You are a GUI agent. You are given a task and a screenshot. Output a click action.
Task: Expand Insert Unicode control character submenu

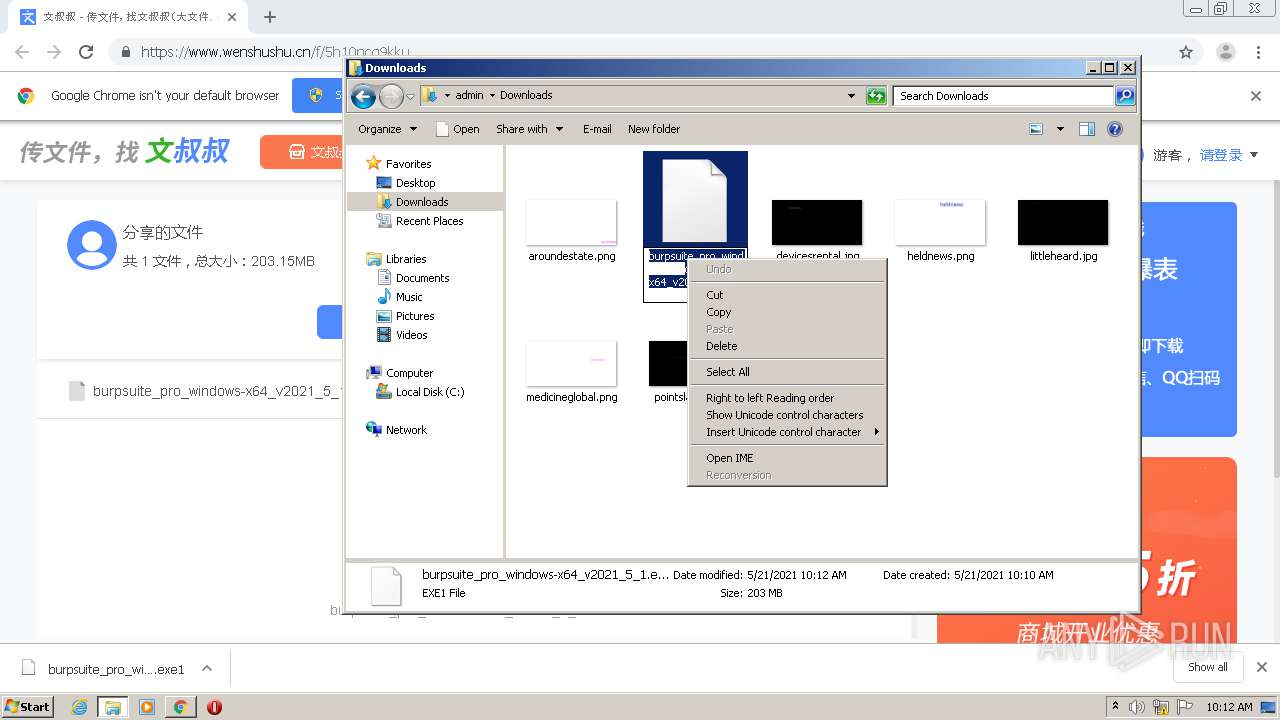(787, 432)
